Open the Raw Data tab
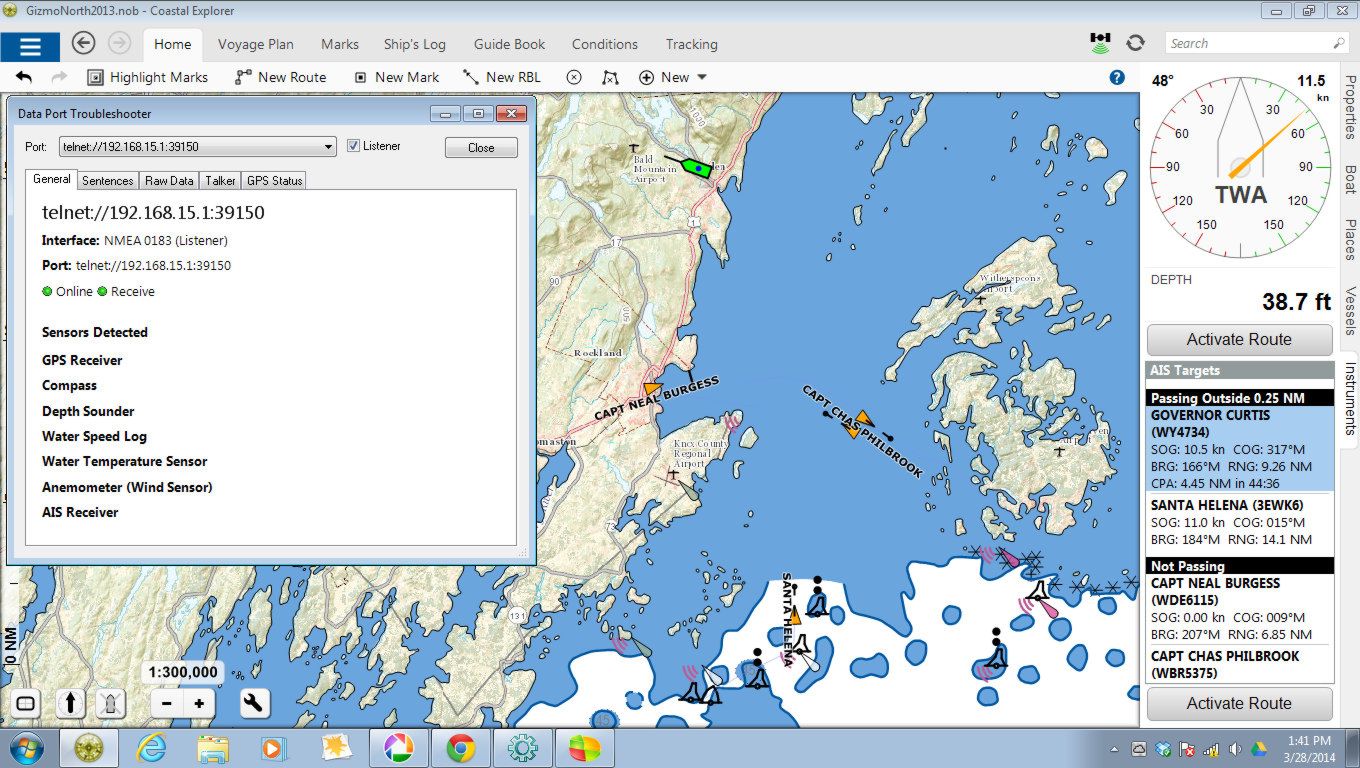 [x=169, y=180]
